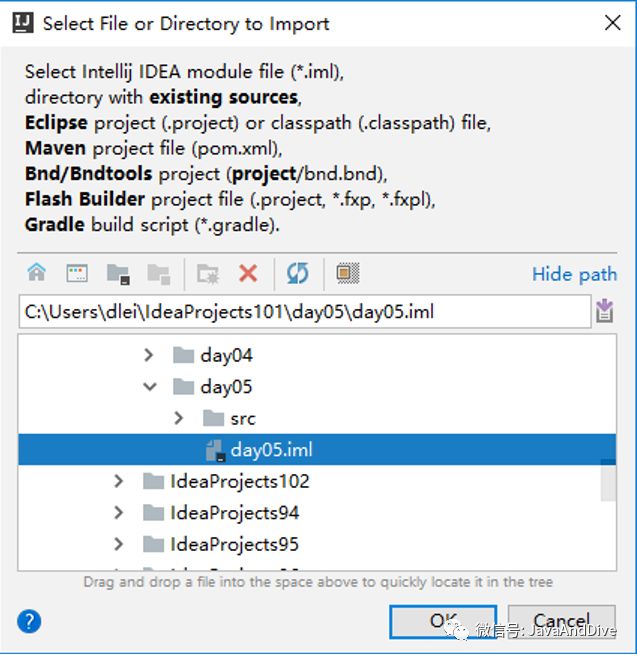Jump to the Desktop directory icon
637x659 pixels.
pos(77,274)
